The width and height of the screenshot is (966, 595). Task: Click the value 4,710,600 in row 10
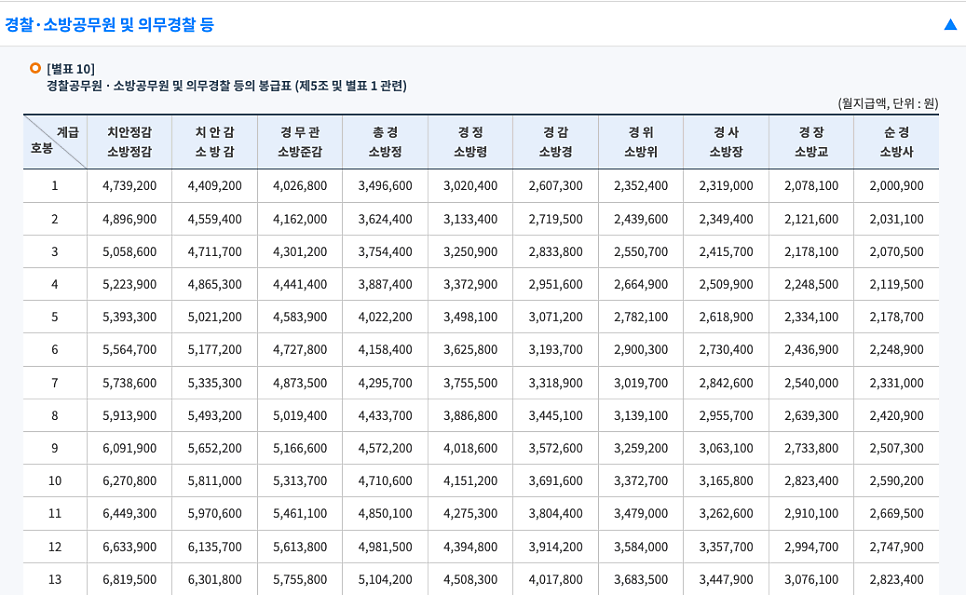(x=385, y=480)
